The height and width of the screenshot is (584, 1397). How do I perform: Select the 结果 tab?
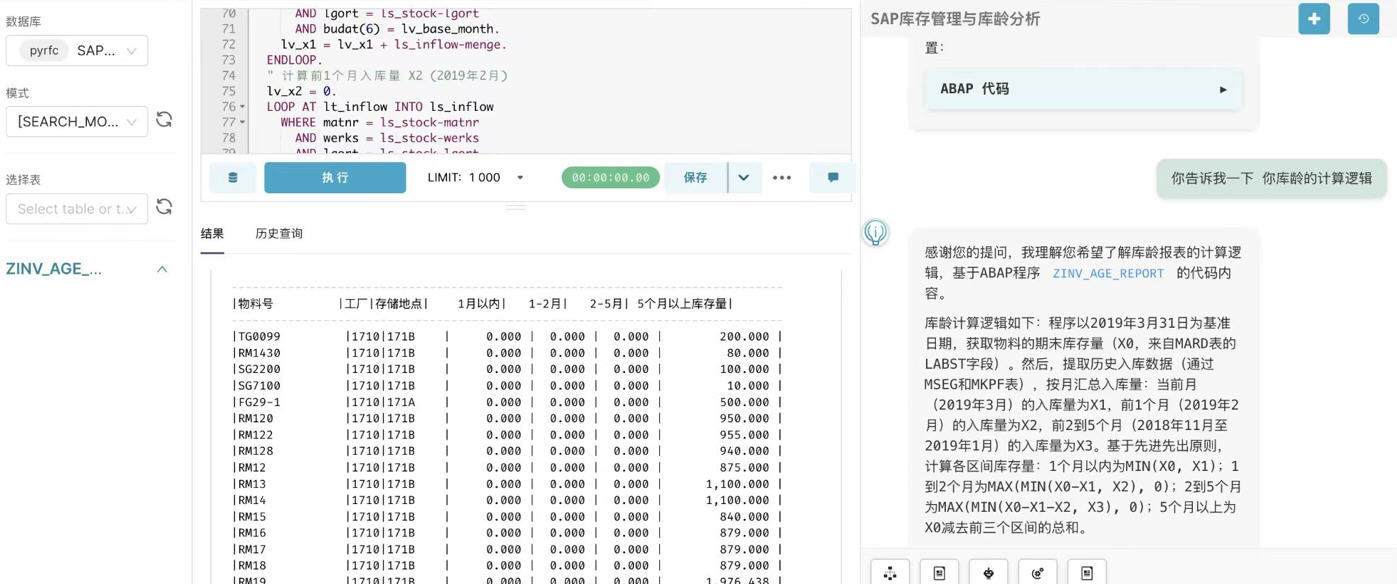point(212,234)
